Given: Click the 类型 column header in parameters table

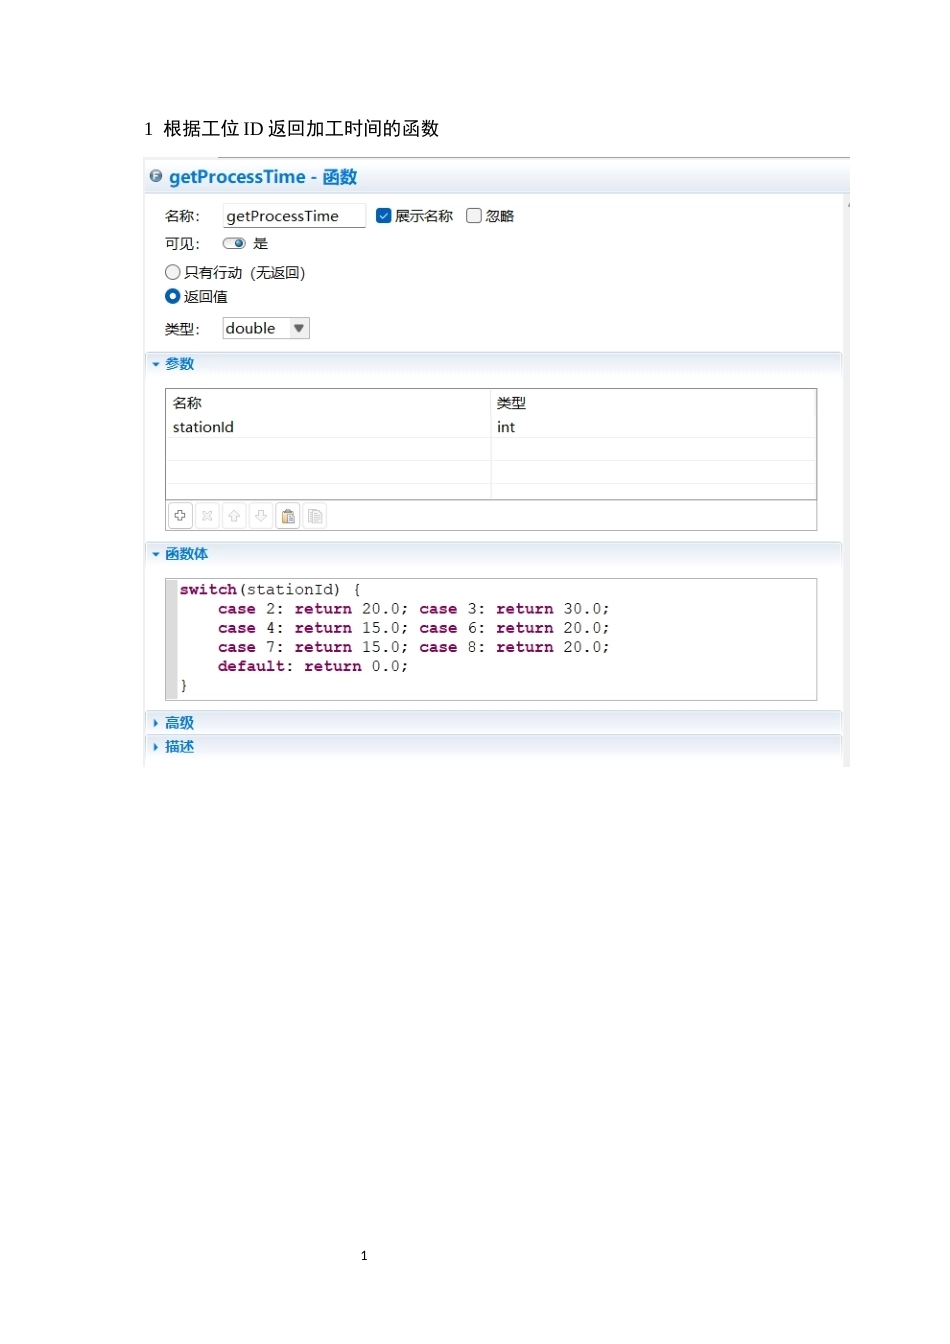Looking at the screenshot, I should point(511,403).
